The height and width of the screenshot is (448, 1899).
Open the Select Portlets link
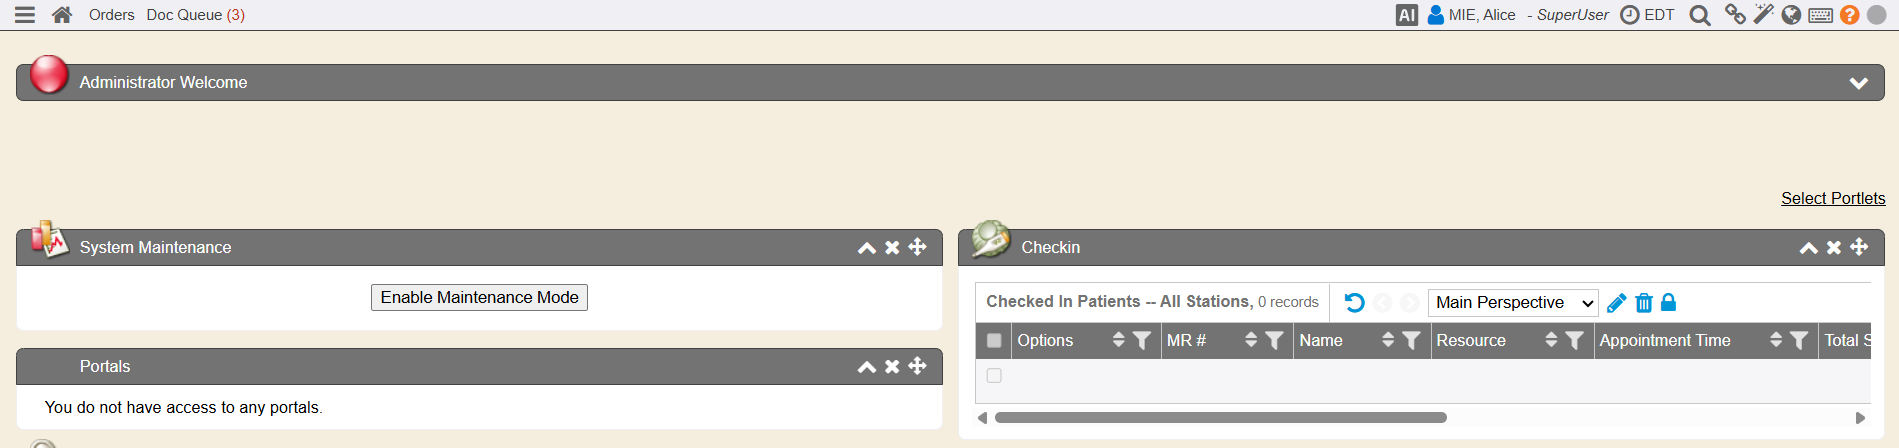(1833, 198)
